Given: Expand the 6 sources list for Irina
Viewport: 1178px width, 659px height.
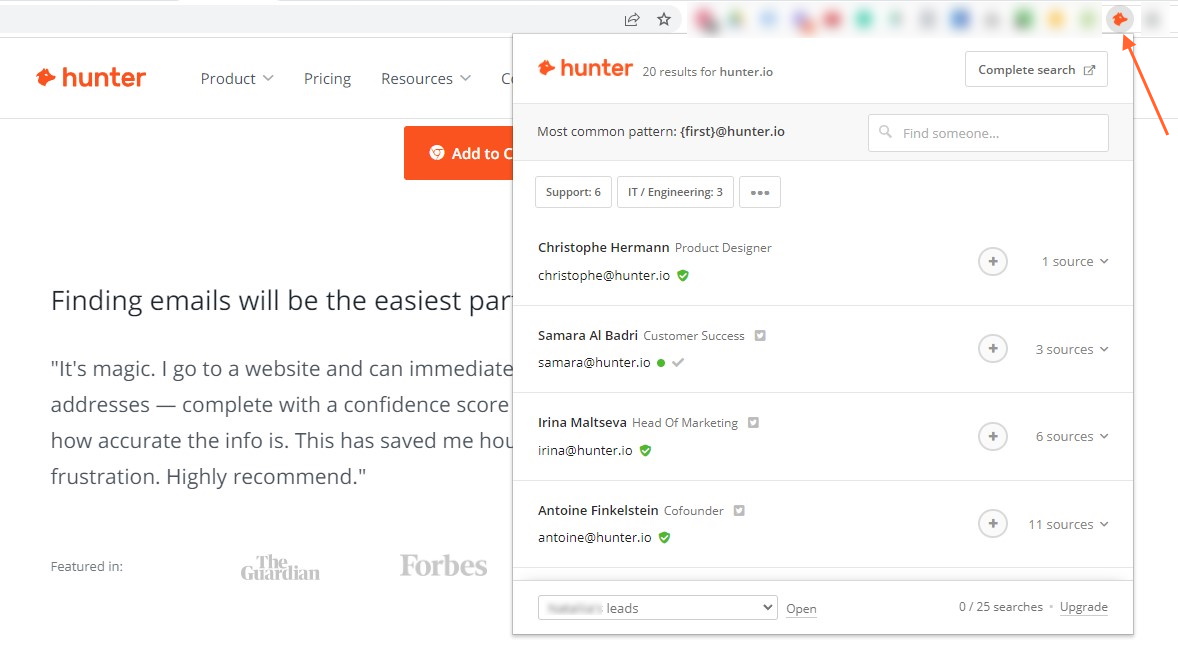Looking at the screenshot, I should [1071, 437].
